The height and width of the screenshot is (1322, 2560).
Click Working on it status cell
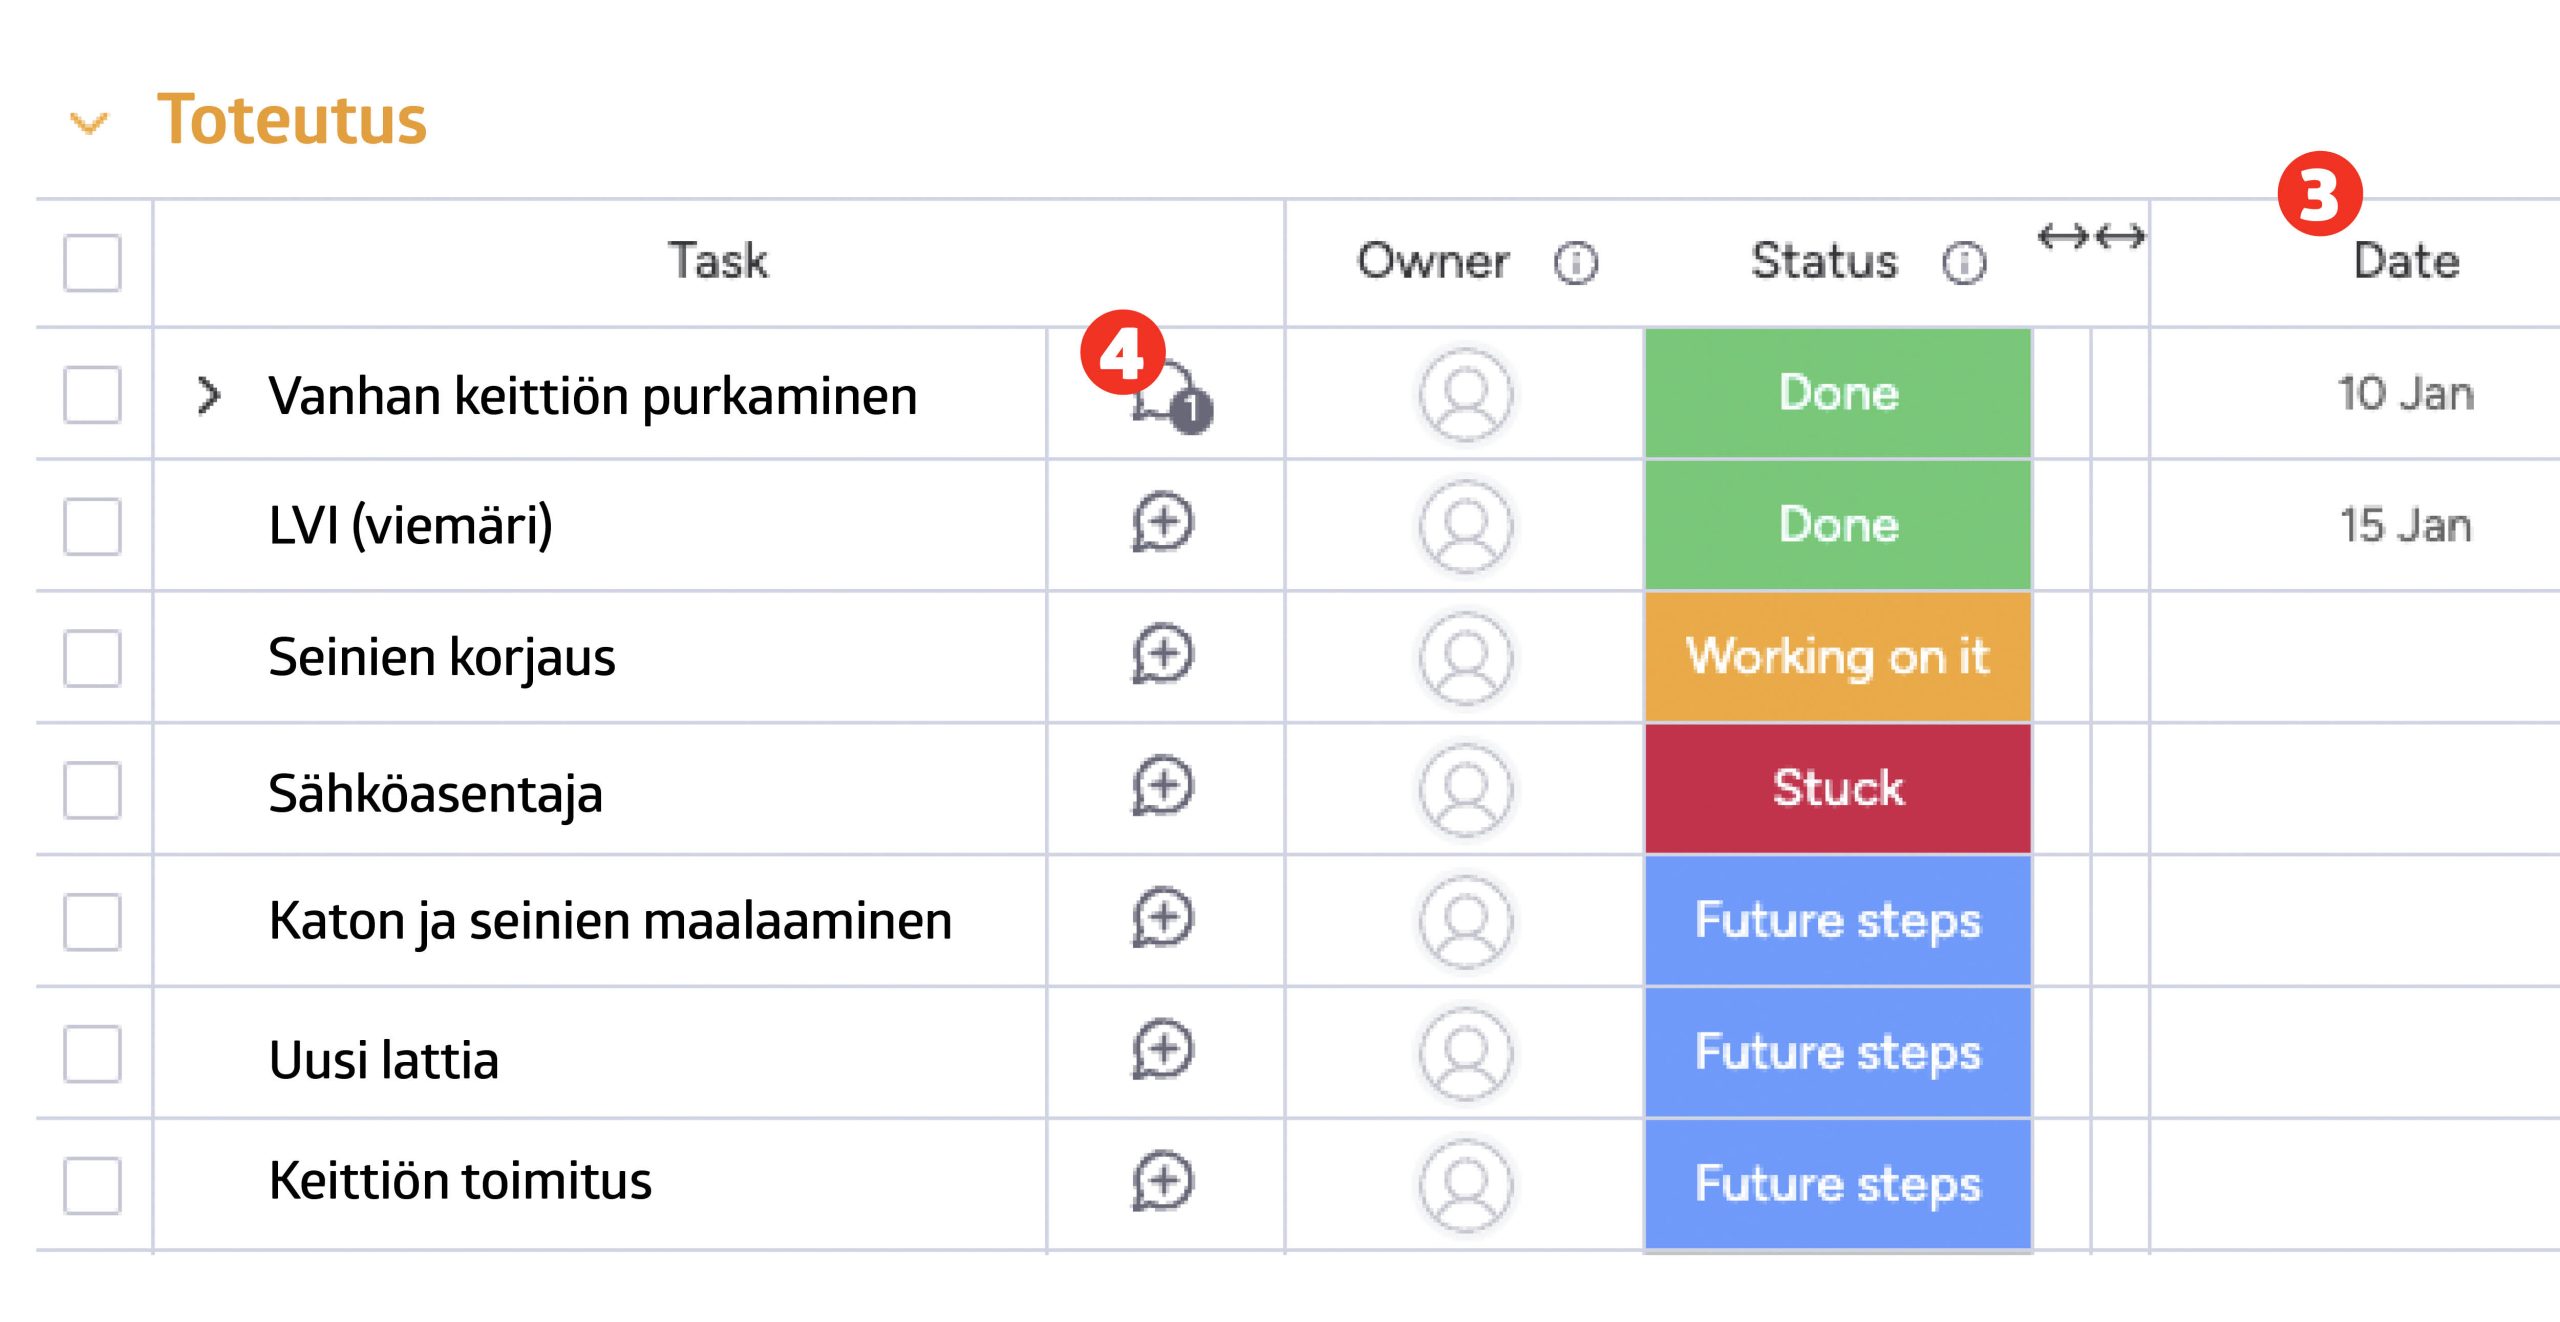(x=1837, y=657)
